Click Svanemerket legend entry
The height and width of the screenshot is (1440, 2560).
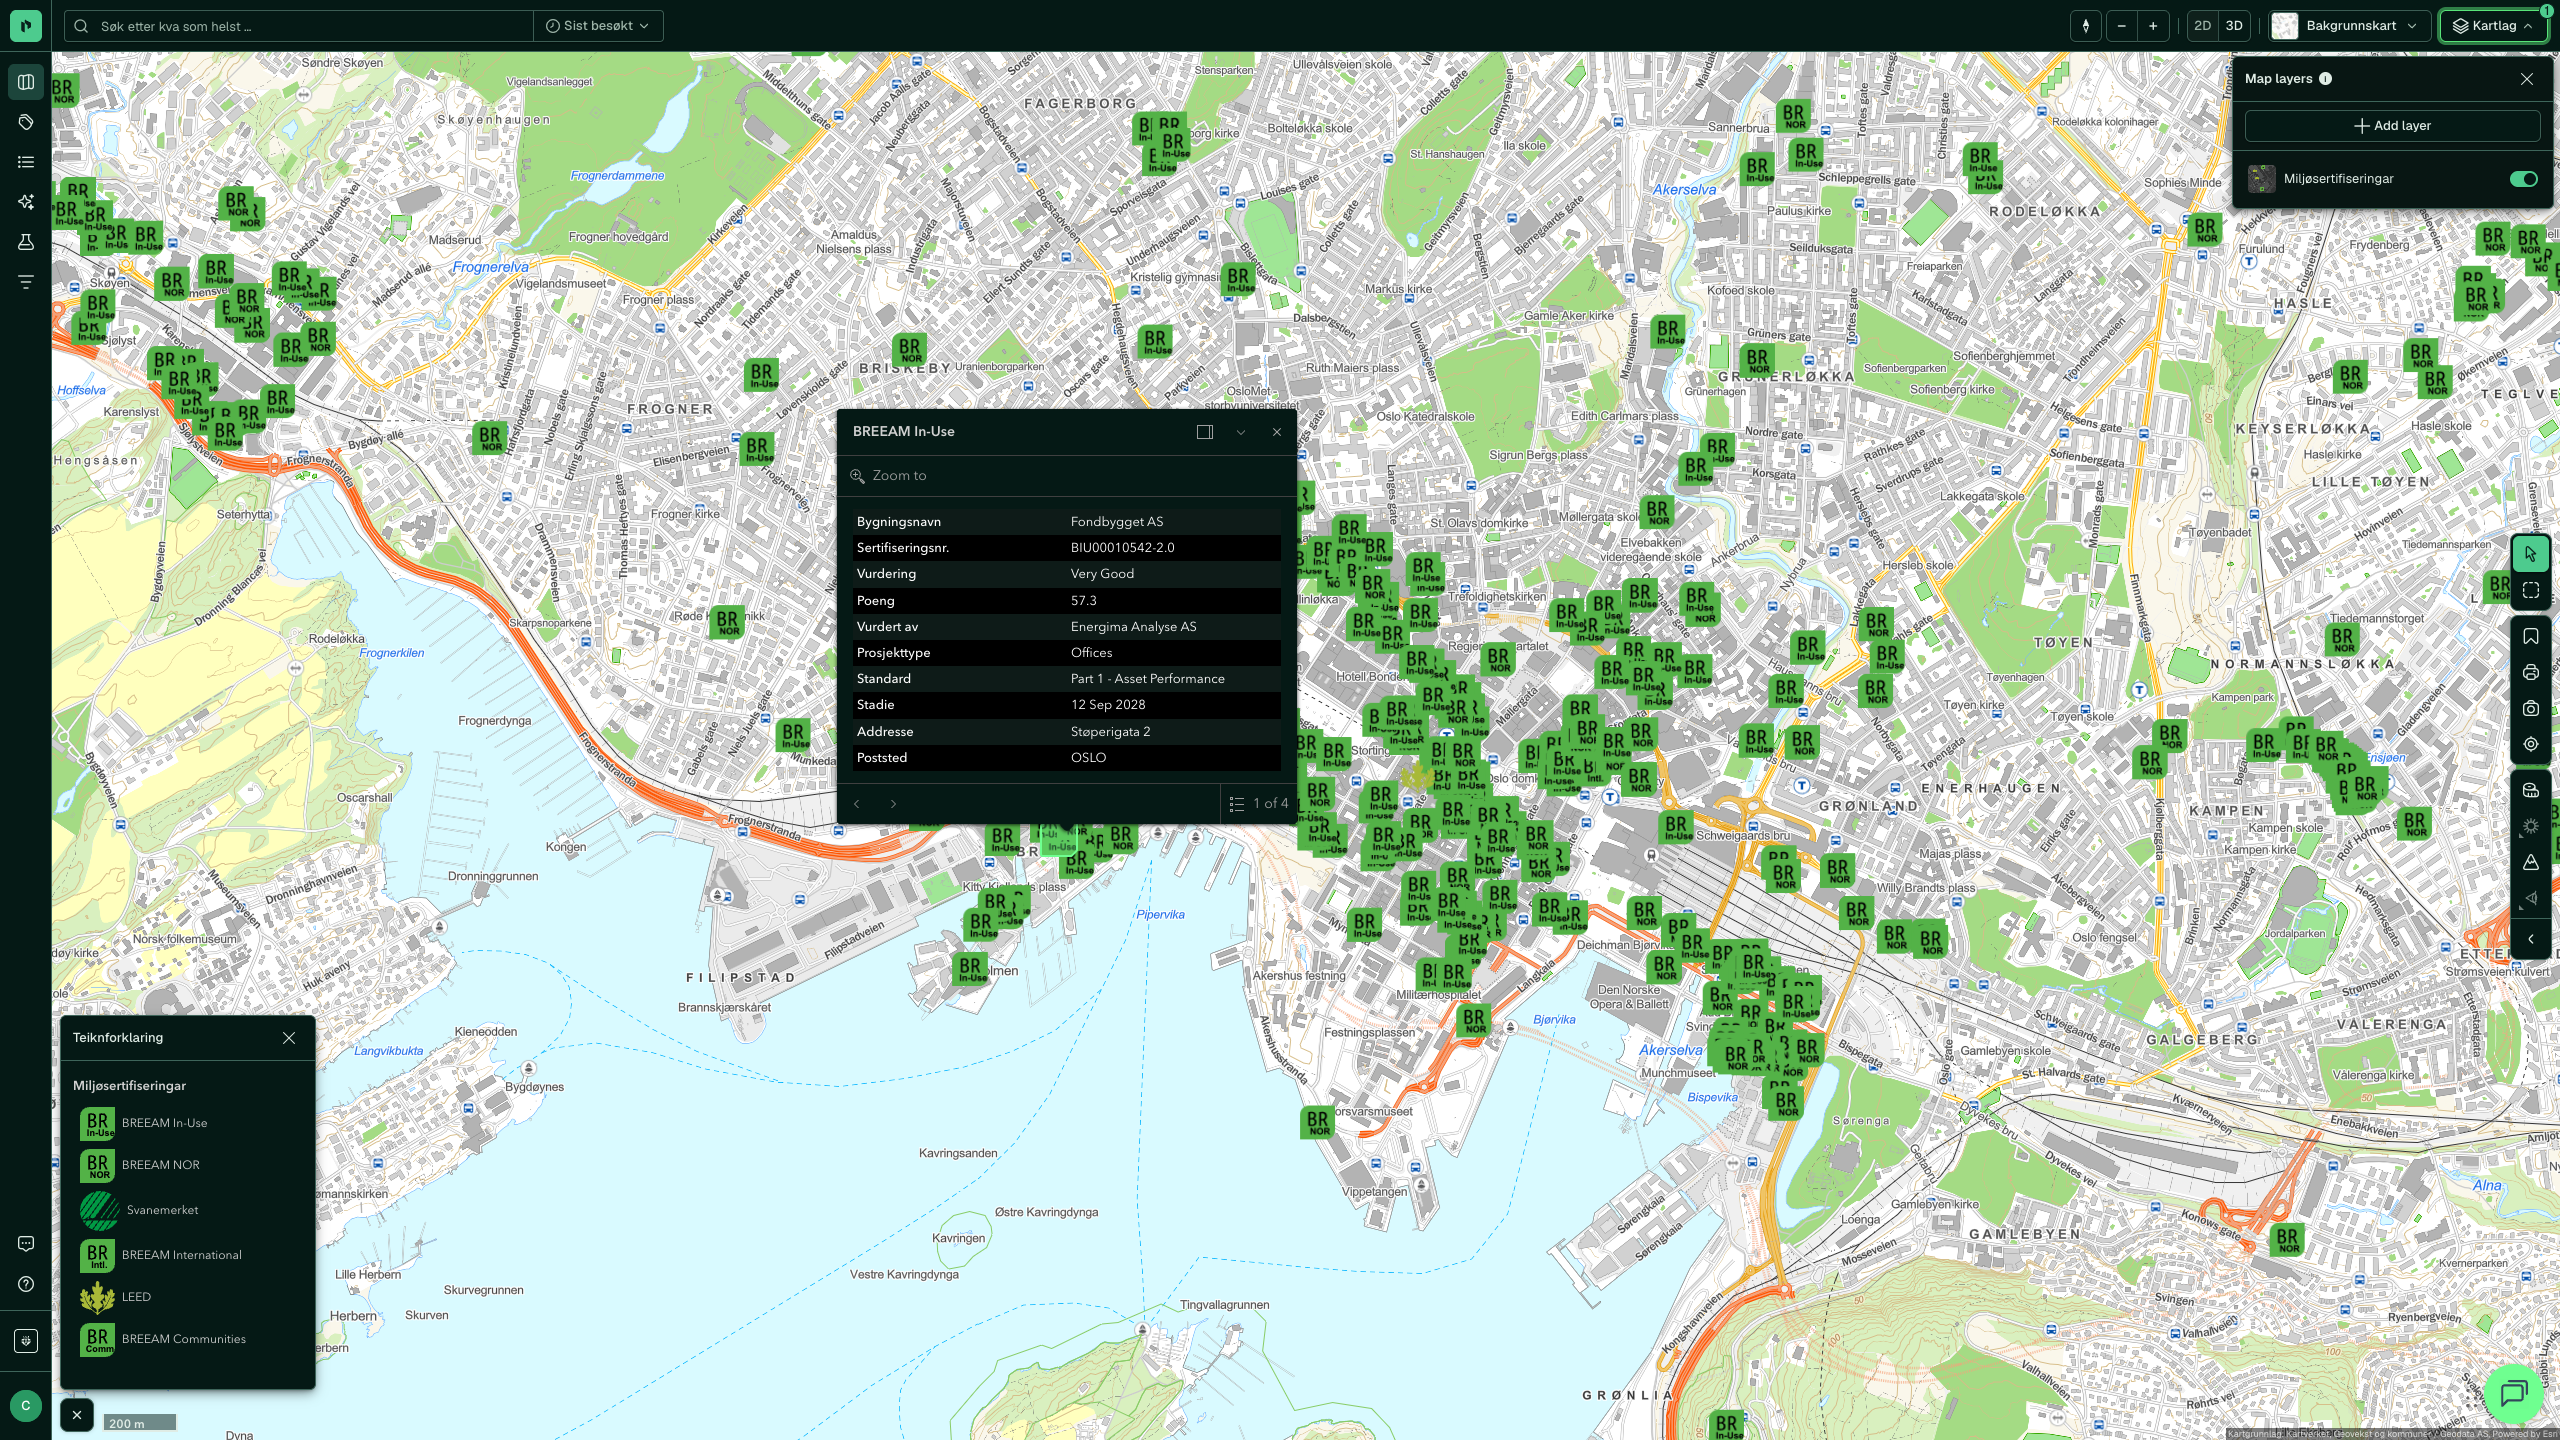click(139, 1210)
